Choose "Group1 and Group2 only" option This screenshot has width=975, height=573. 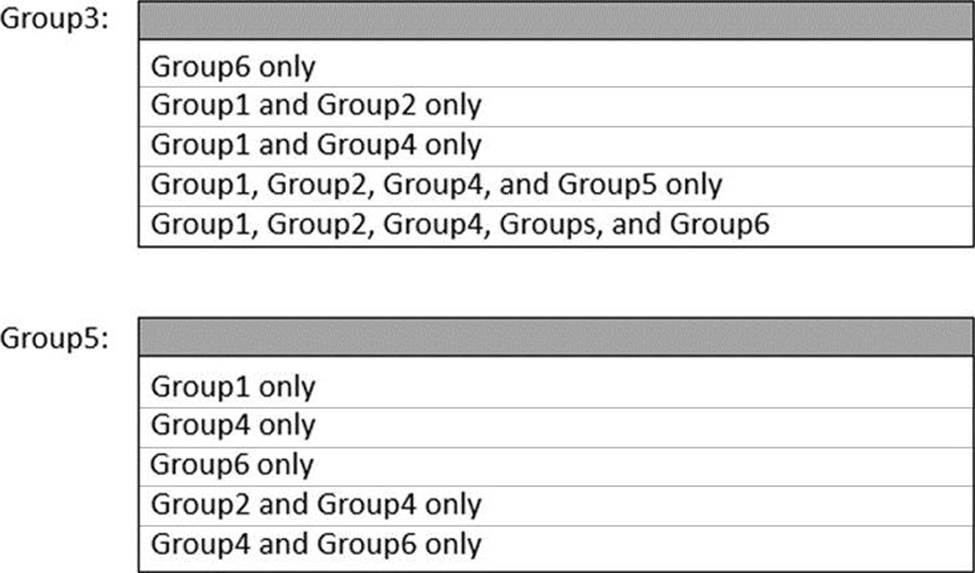(x=316, y=105)
